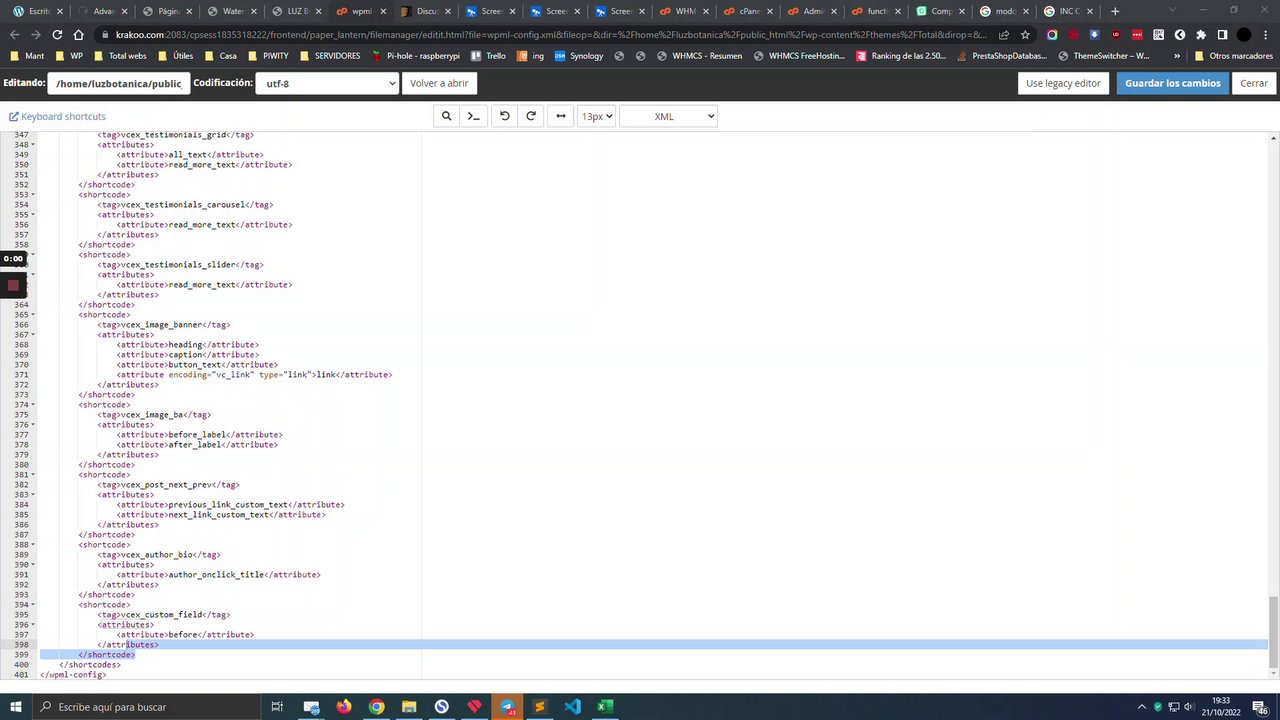Open File Explorer from the taskbar
1280x720 pixels.
tap(409, 707)
